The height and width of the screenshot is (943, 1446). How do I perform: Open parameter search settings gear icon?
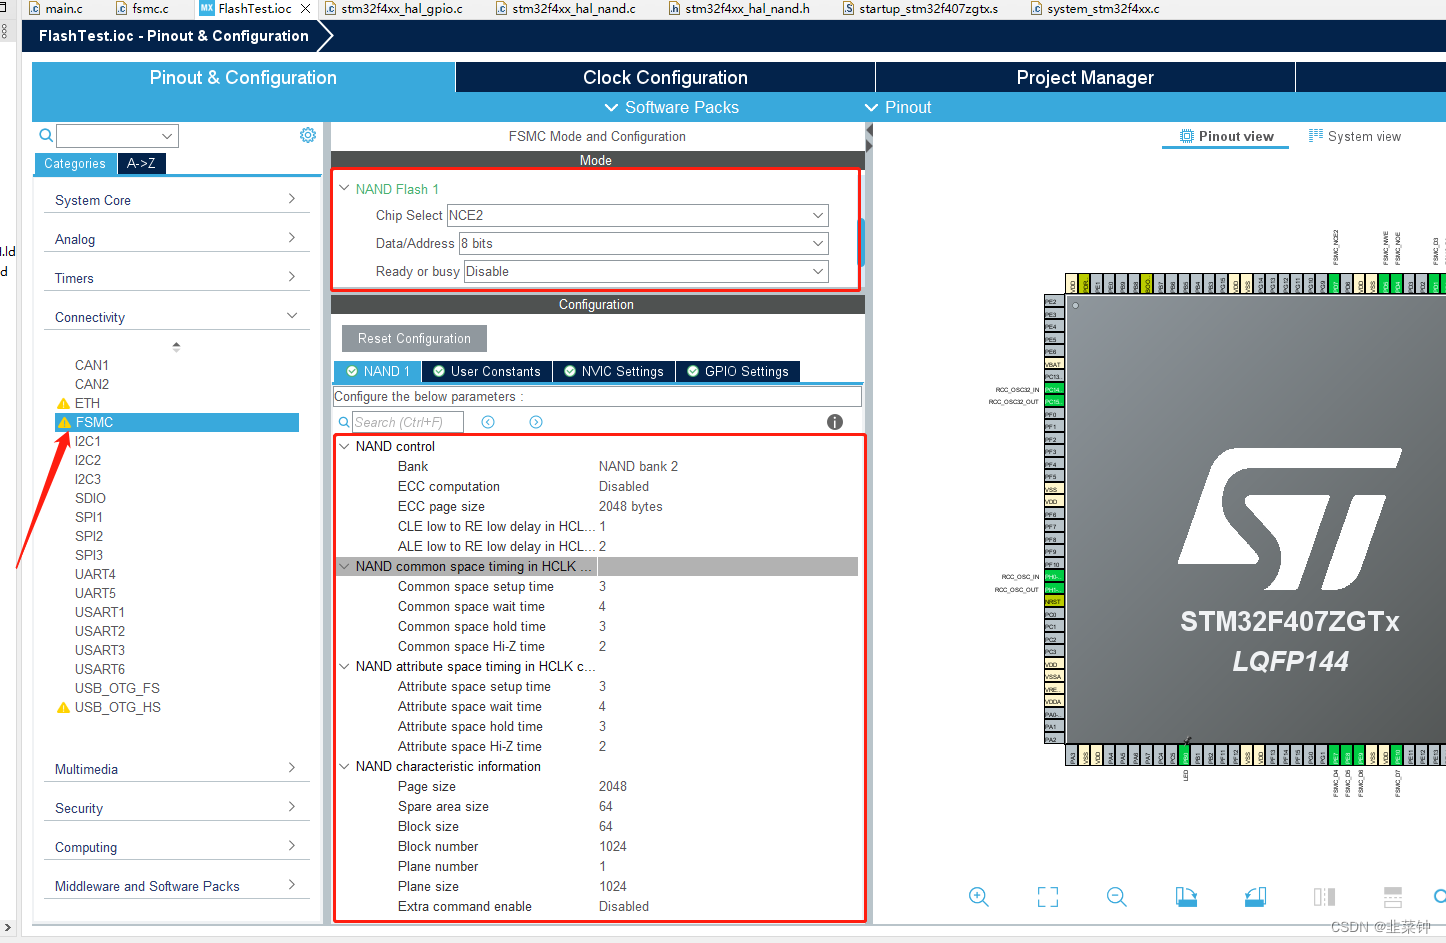click(307, 134)
